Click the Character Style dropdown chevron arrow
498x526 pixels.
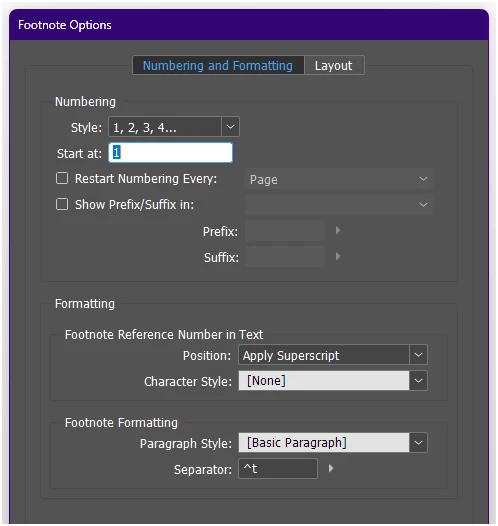tap(418, 381)
